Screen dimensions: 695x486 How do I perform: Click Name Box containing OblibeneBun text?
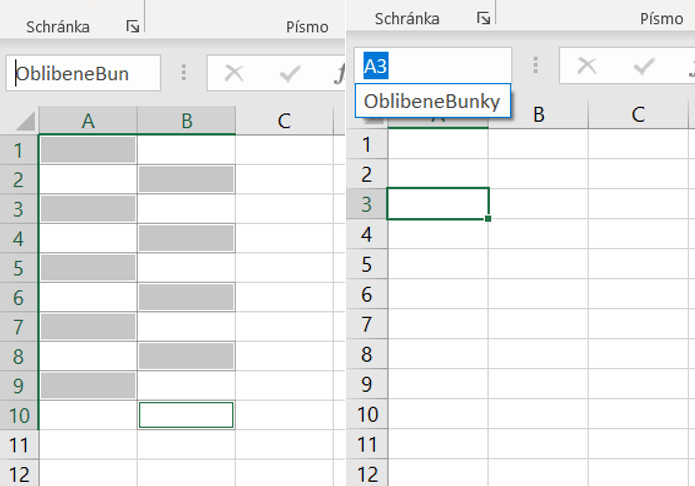click(x=84, y=73)
